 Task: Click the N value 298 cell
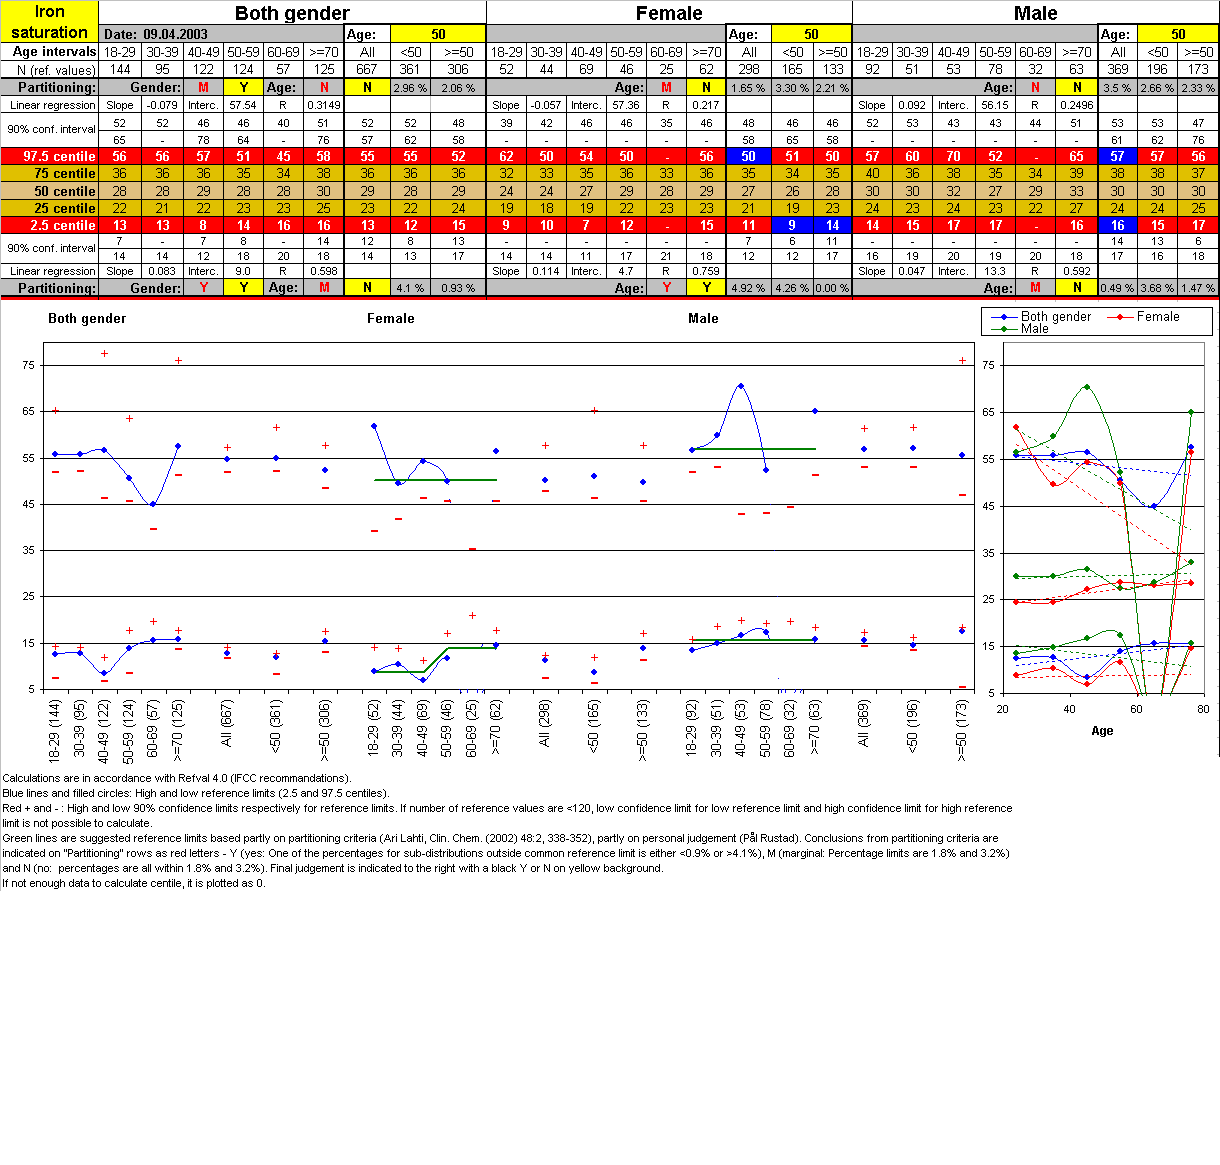pos(749,70)
